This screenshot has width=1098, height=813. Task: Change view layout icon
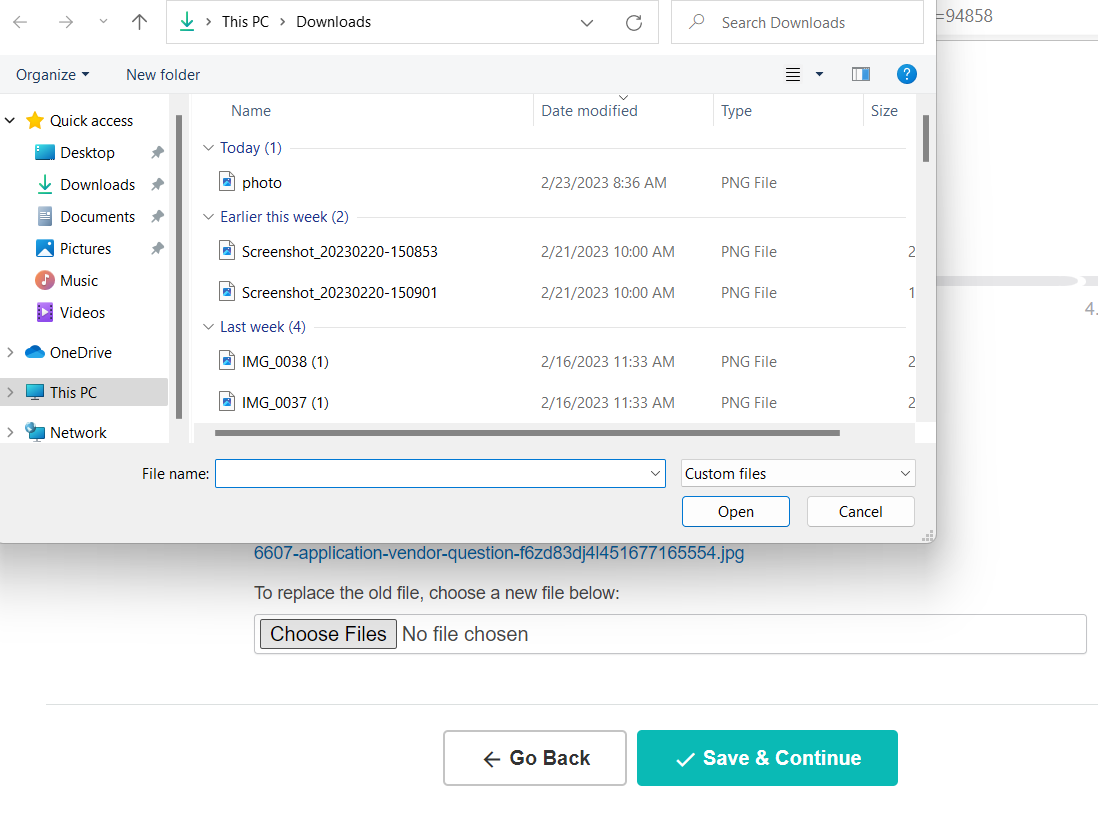[793, 75]
